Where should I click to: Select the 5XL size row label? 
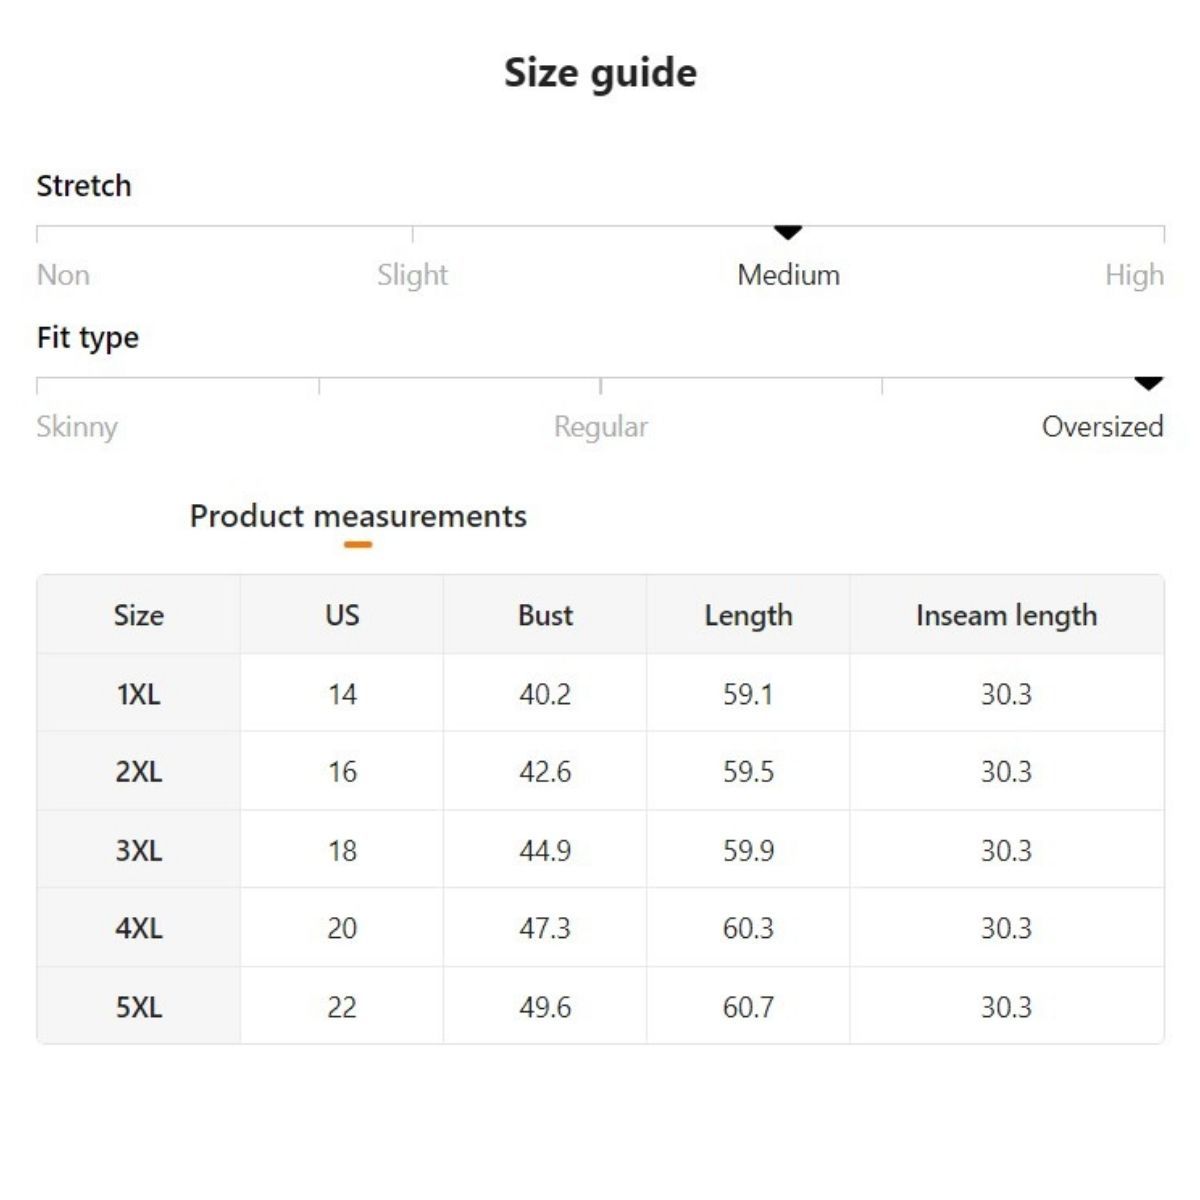click(x=139, y=1007)
